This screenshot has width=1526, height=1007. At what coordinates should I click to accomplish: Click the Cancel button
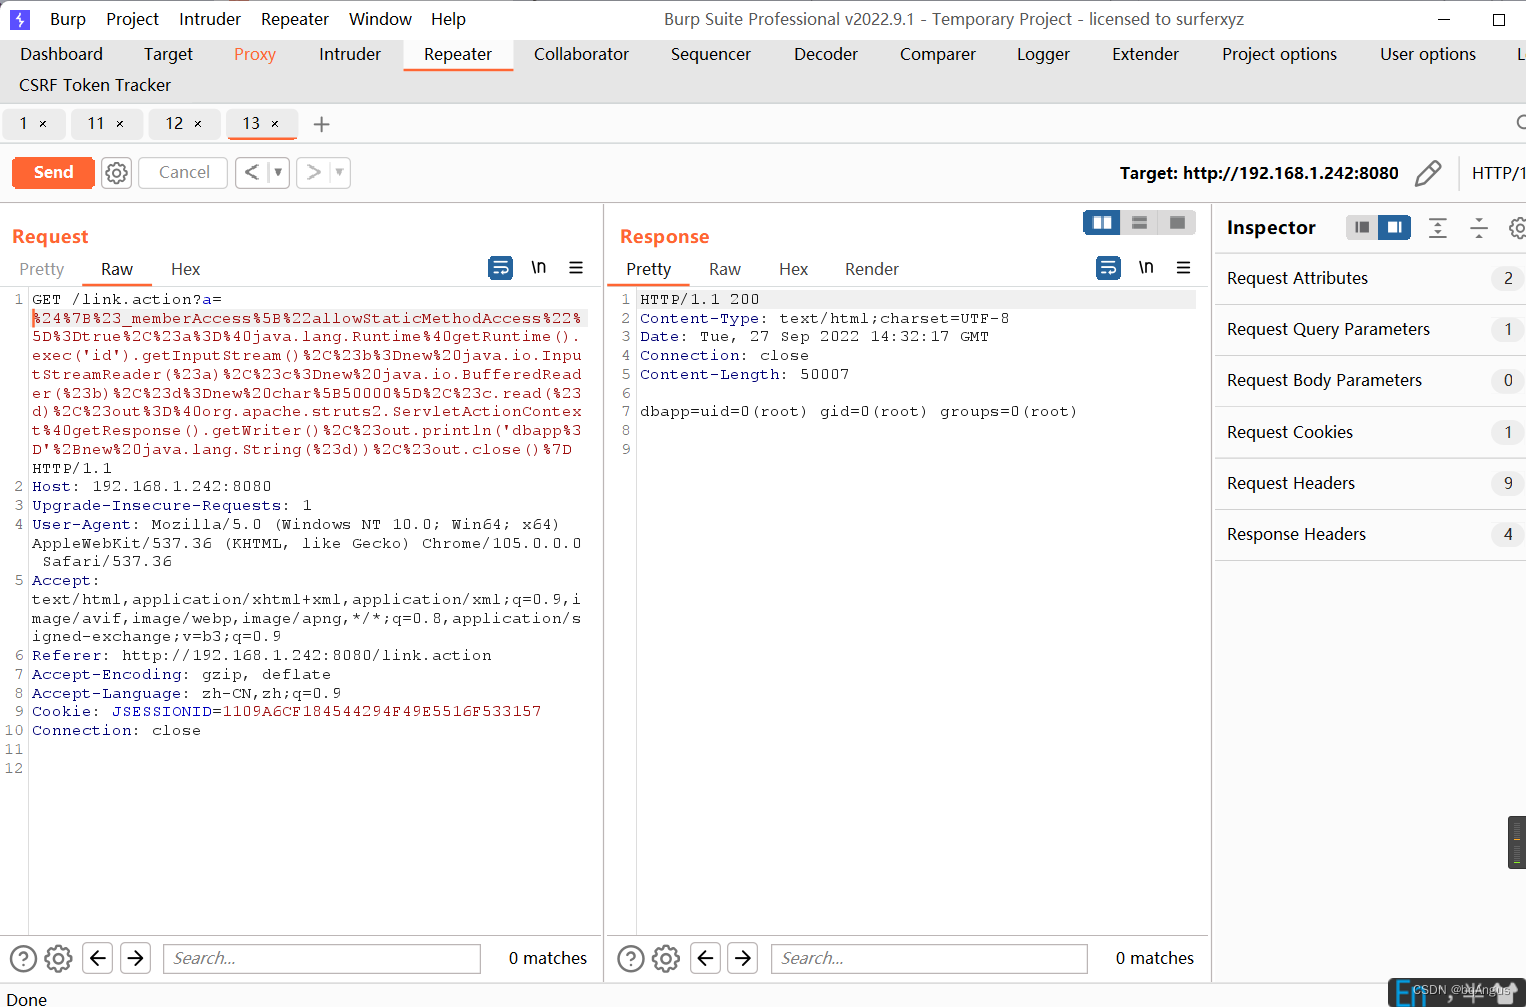(x=184, y=172)
